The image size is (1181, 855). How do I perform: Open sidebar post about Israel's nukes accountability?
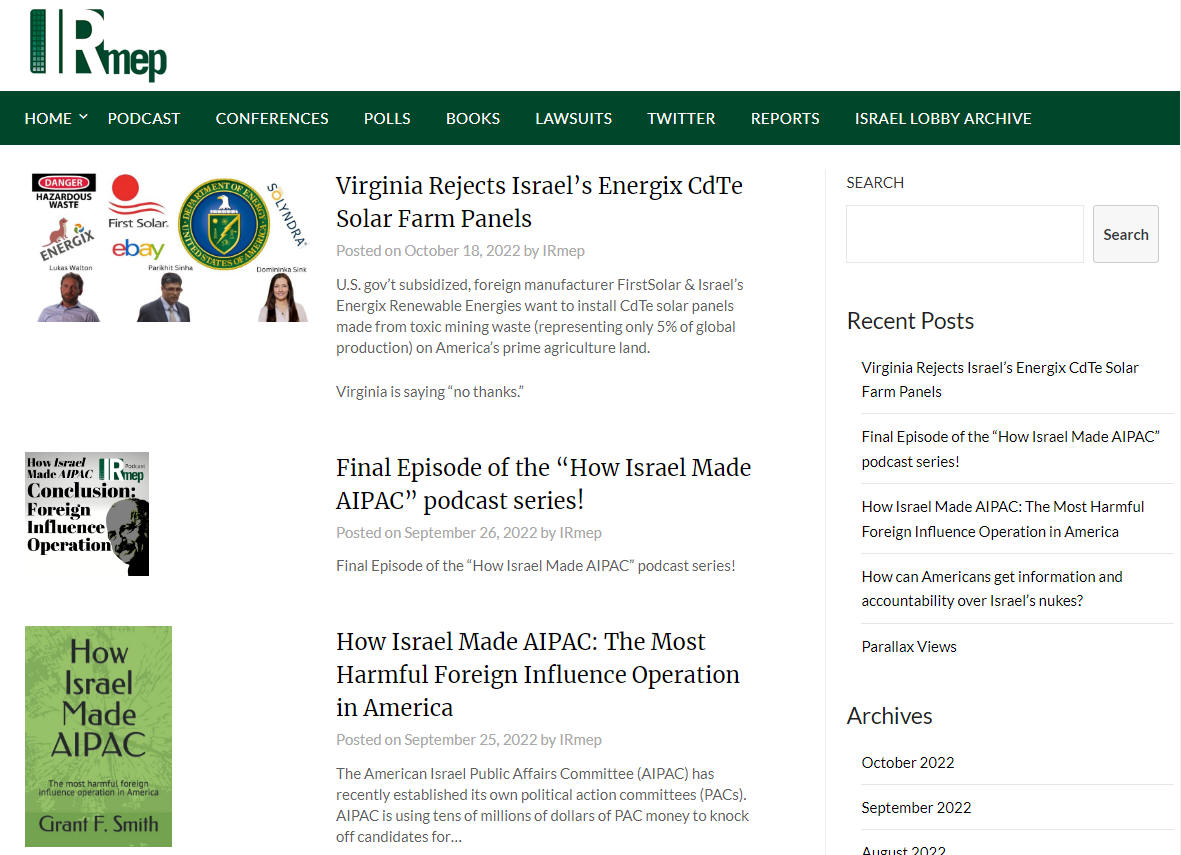[x=992, y=588]
